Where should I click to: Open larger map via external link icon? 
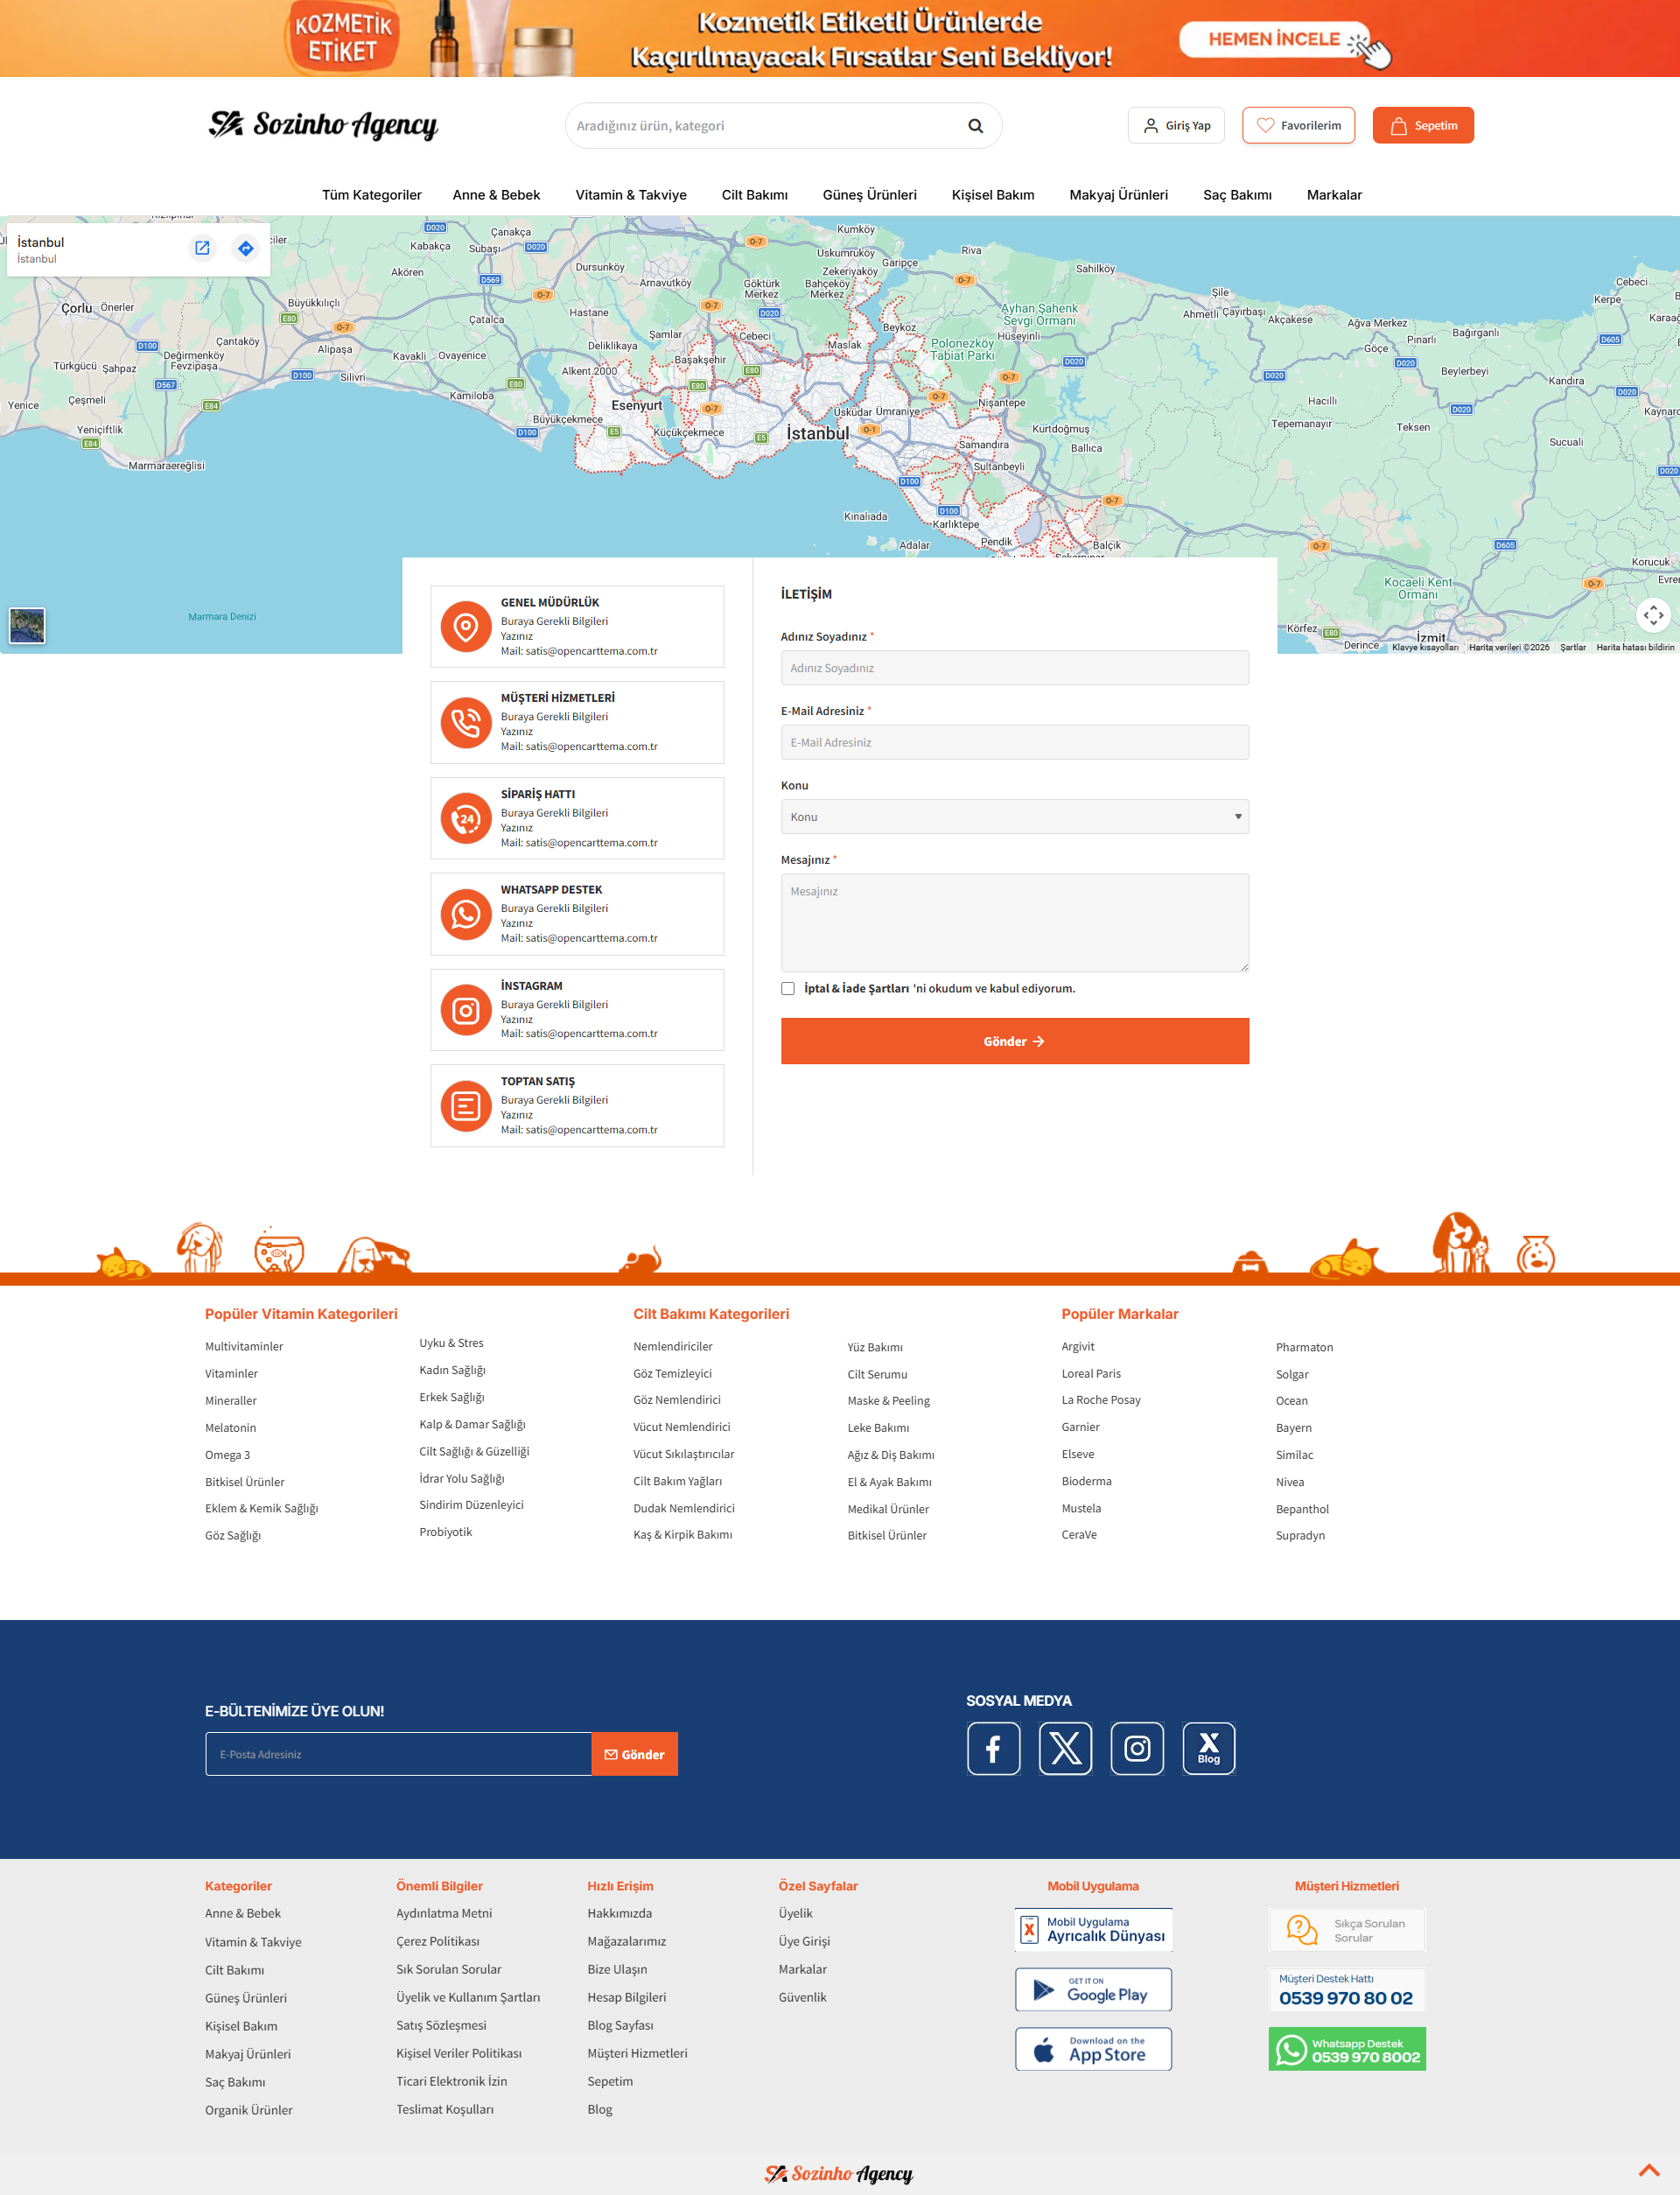[x=202, y=248]
